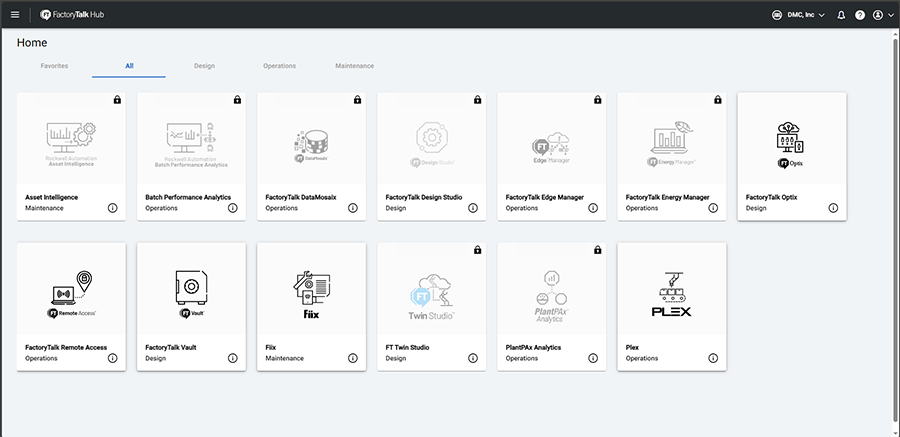Show info for FactoryTalk Energy Manager
Image resolution: width=900 pixels, height=437 pixels.
[x=713, y=208]
